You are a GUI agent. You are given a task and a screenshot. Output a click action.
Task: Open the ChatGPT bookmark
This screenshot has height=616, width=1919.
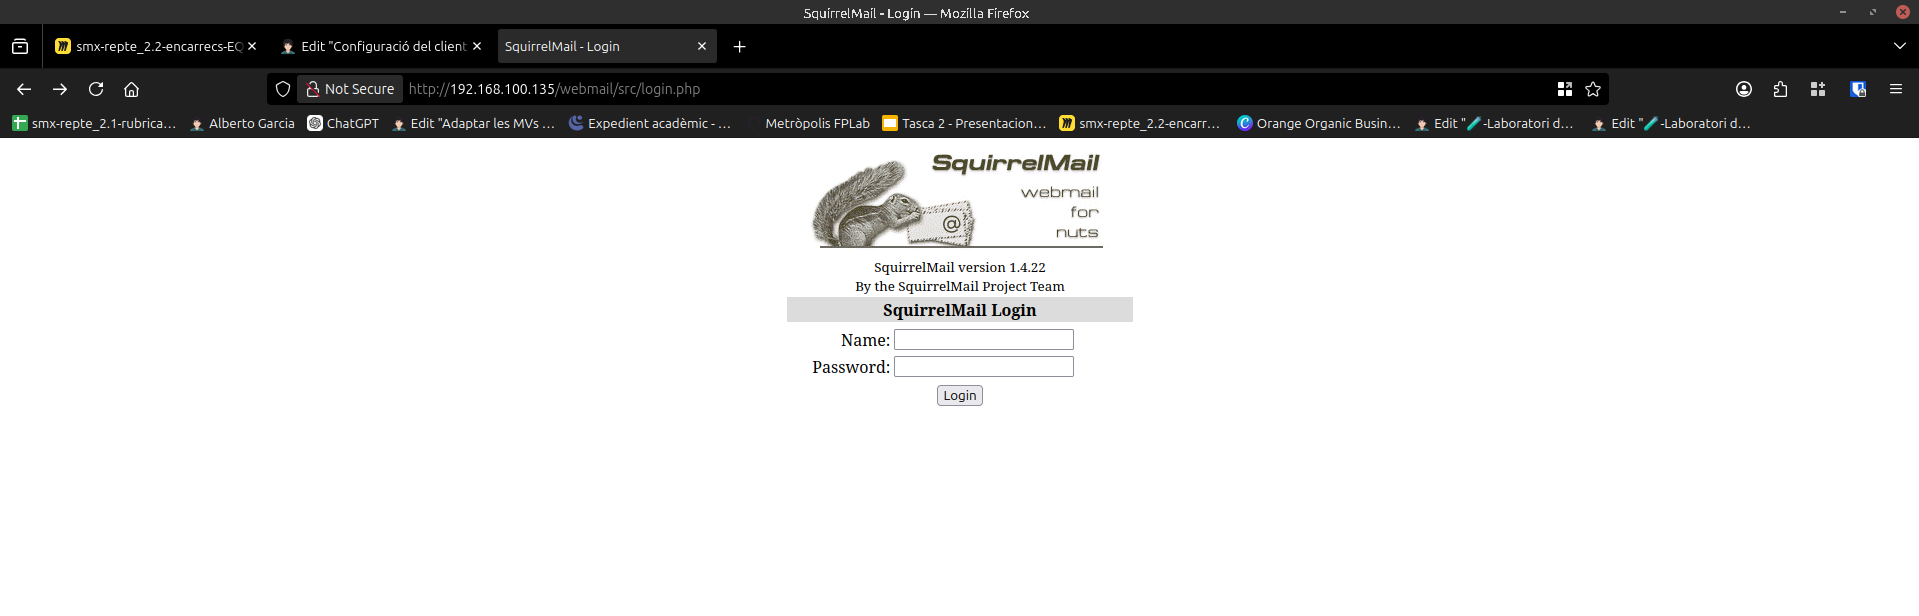click(343, 123)
